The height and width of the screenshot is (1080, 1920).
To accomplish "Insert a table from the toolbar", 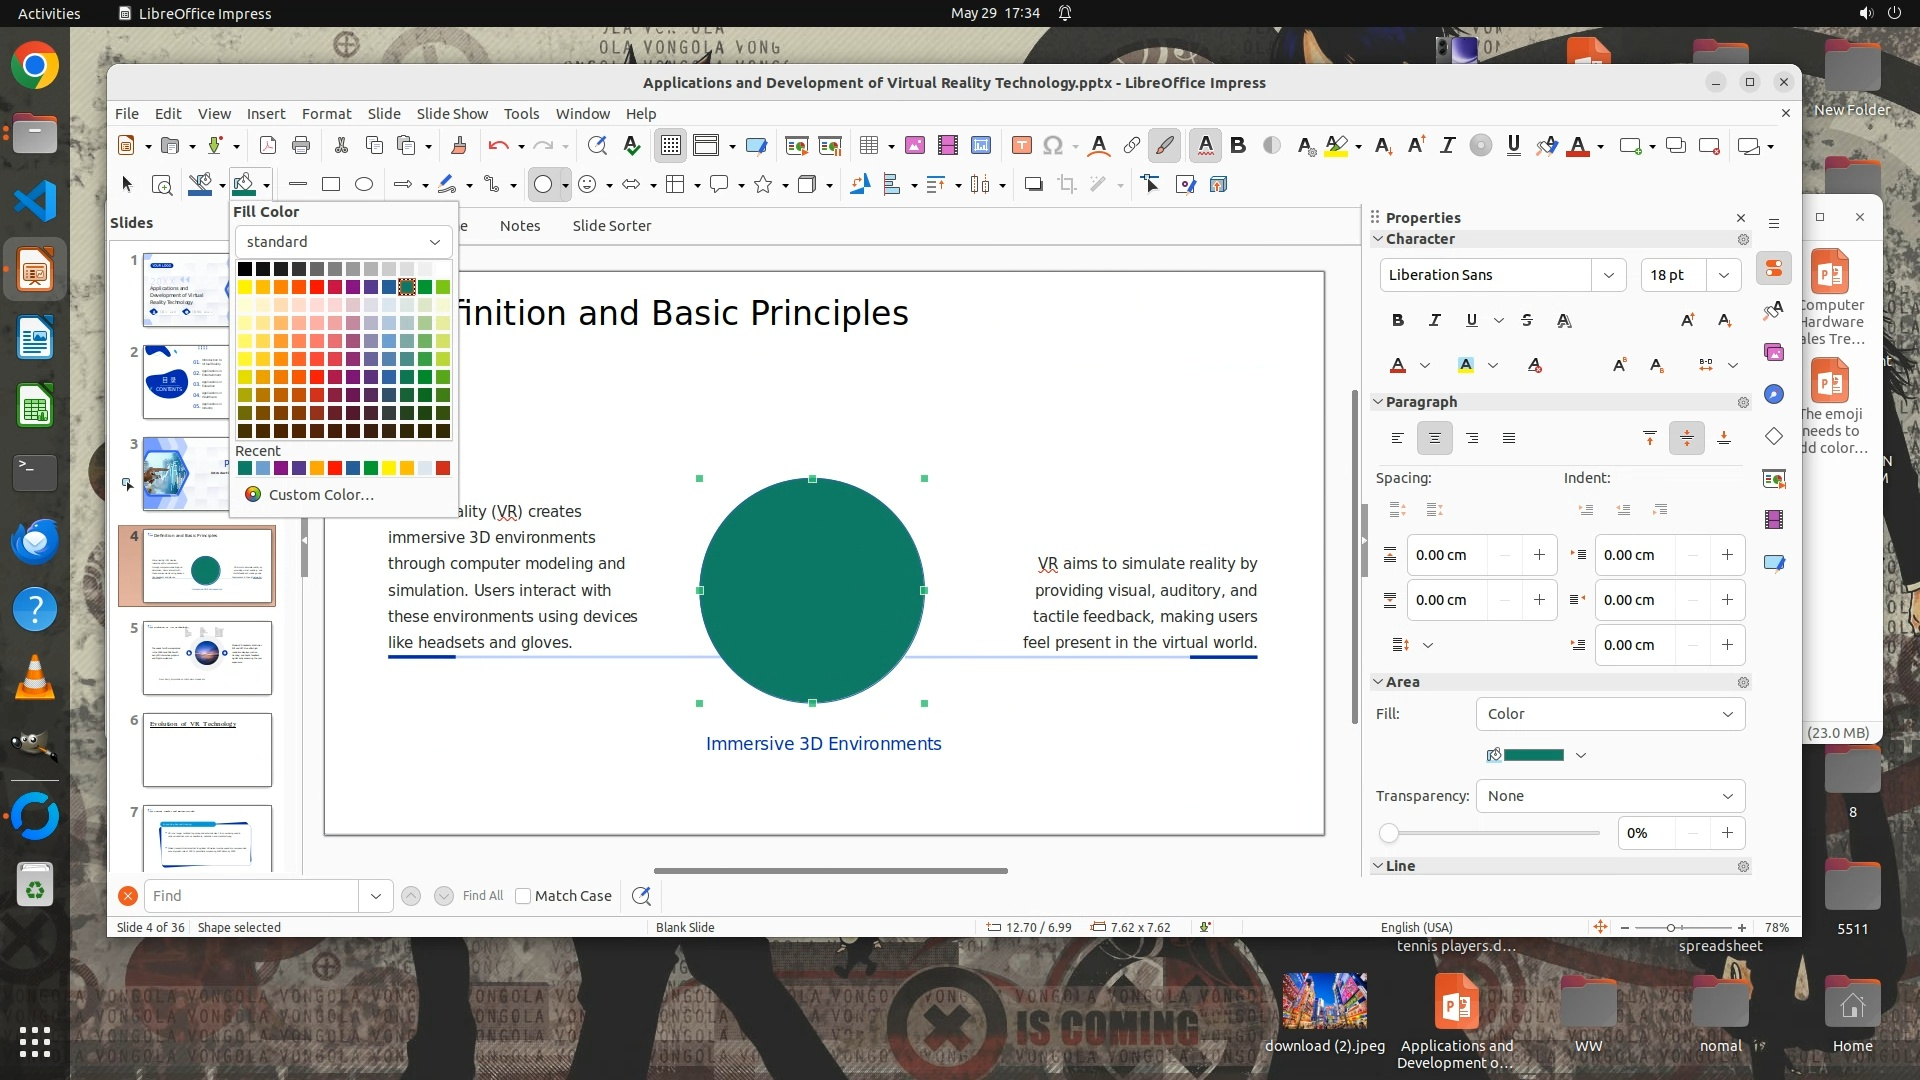I will [868, 146].
